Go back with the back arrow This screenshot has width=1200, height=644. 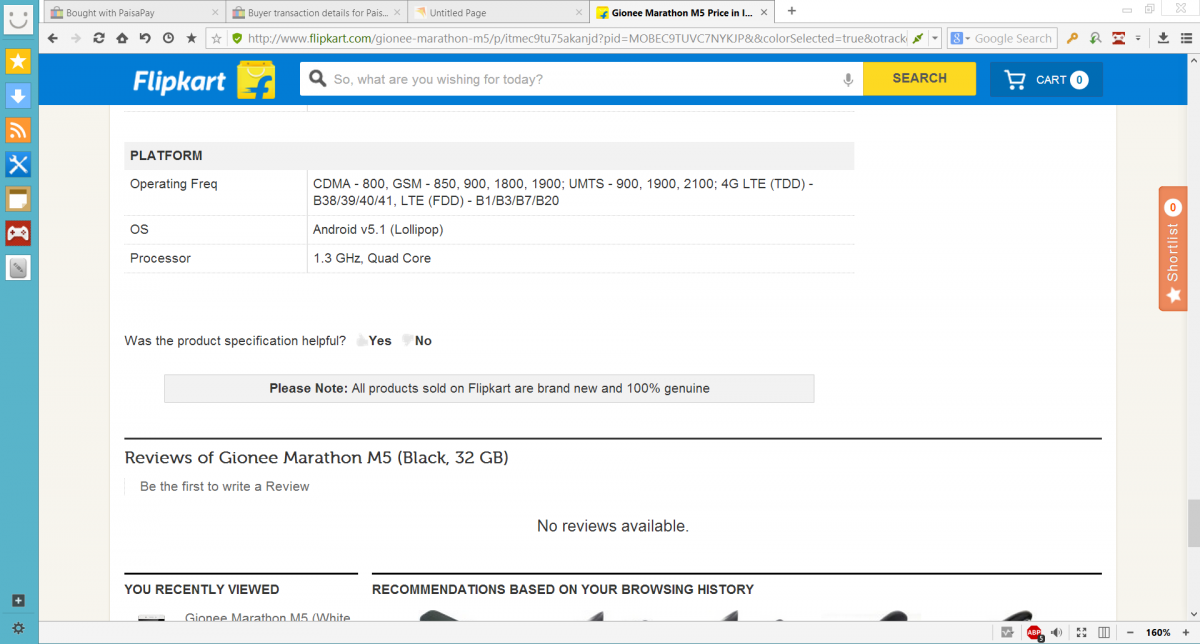(53, 38)
